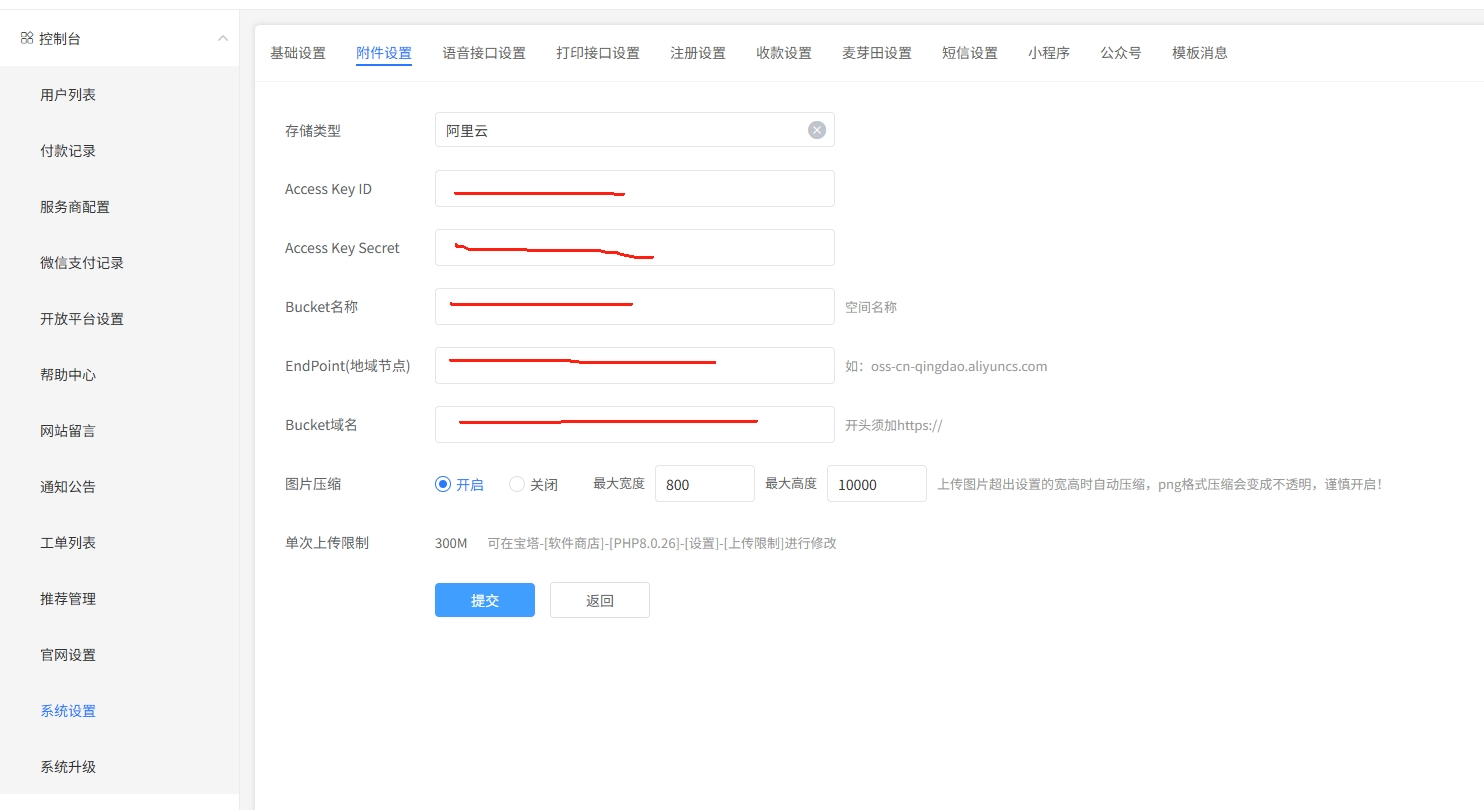Screen dimensions: 1484x810
Task: Switch to the 基础设置 tab
Action: (x=298, y=53)
